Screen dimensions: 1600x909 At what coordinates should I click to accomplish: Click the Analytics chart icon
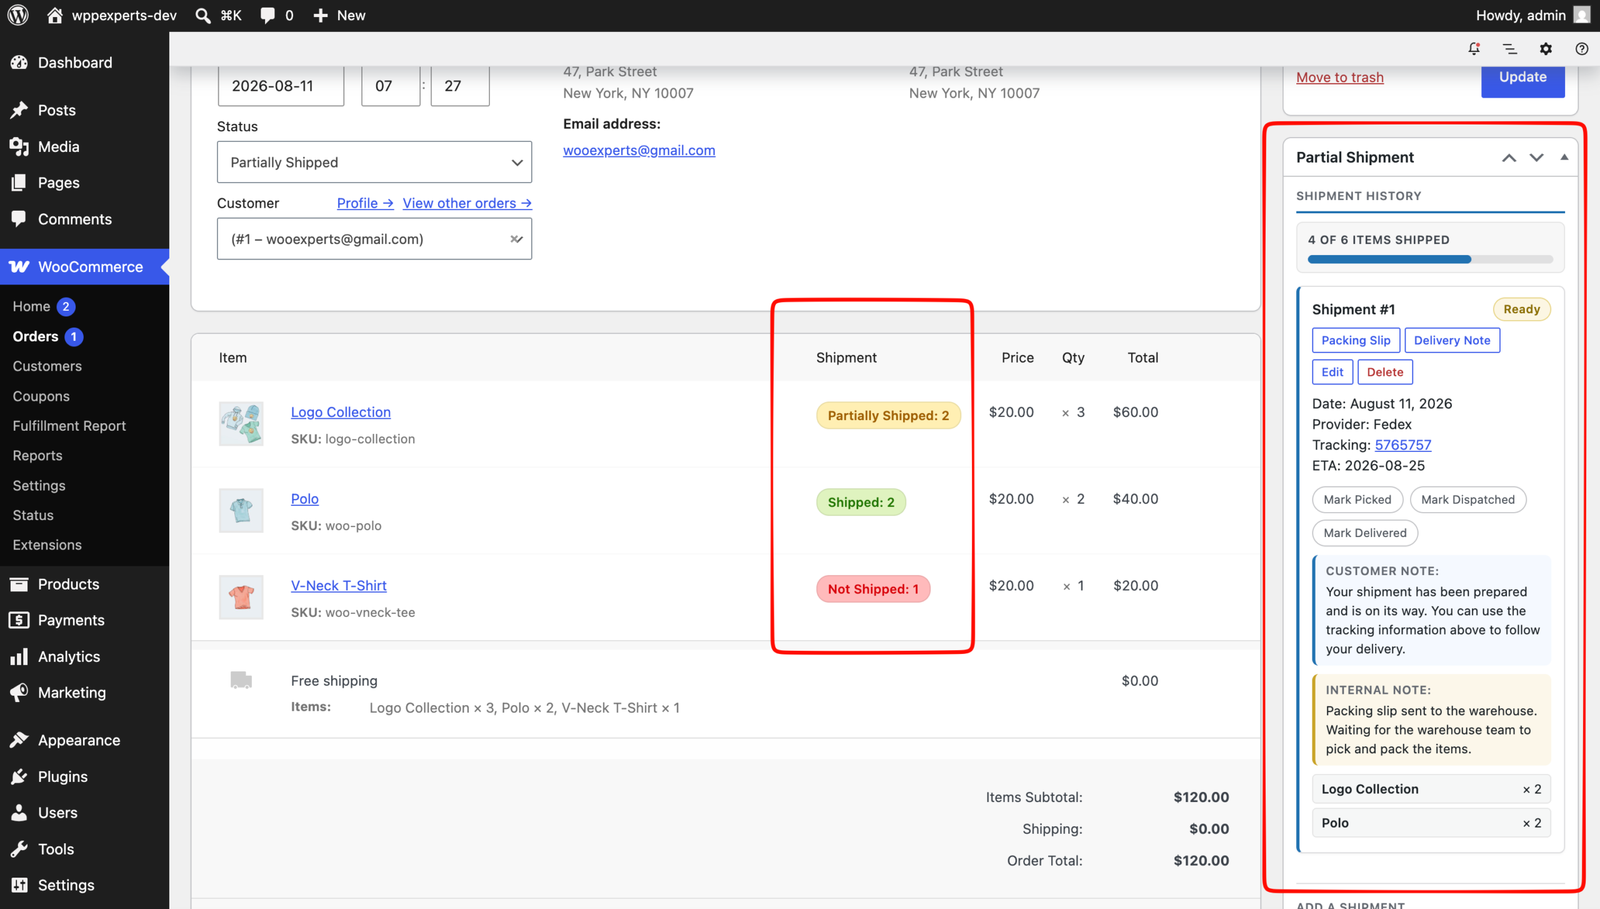[19, 657]
